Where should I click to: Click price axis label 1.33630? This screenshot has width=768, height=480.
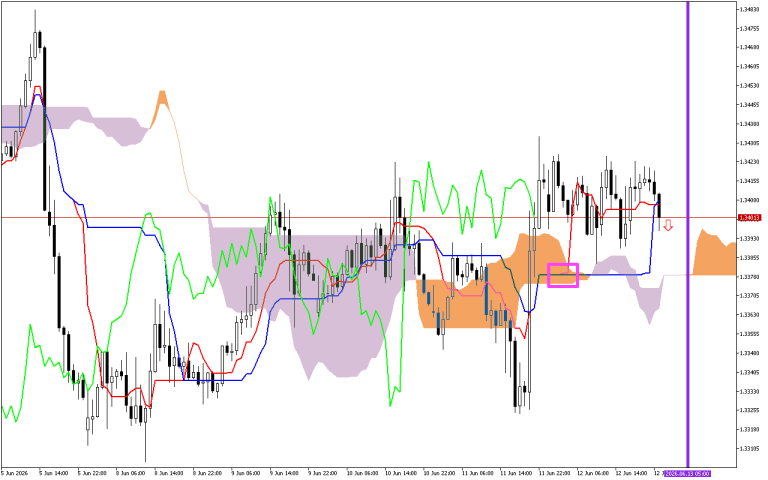click(x=749, y=315)
